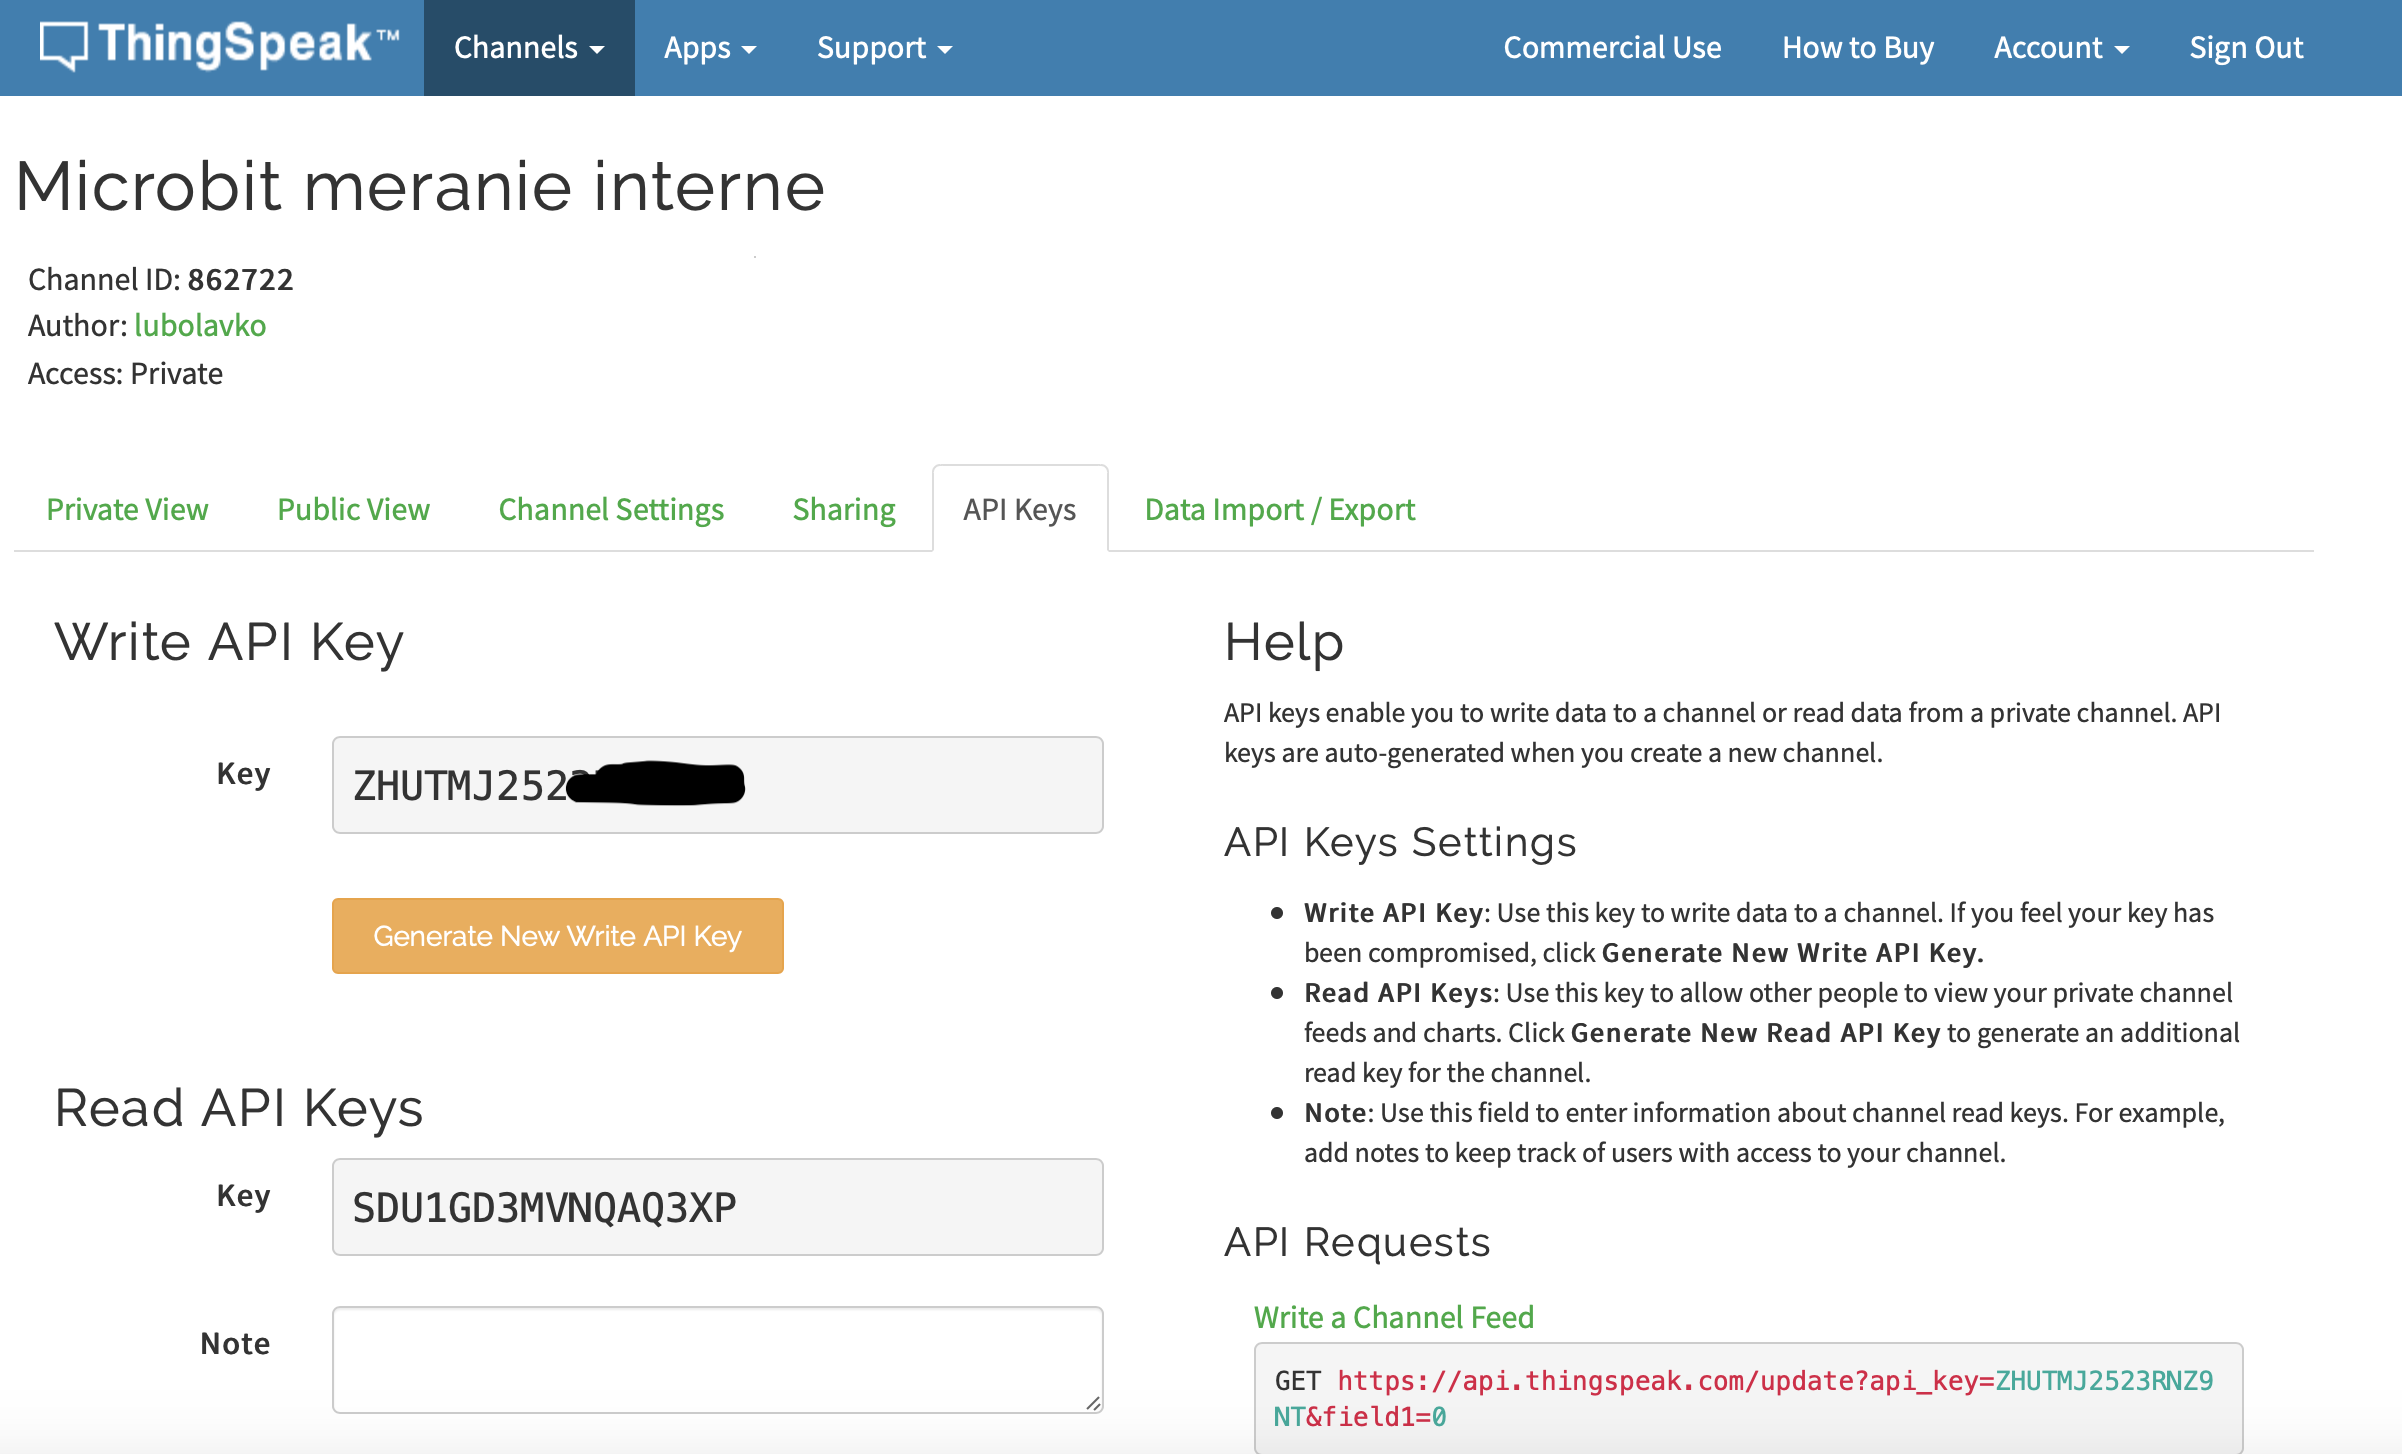Open author lubolavko's profile link
Image resolution: width=2402 pixels, height=1454 pixels.
pyautogui.click(x=200, y=326)
